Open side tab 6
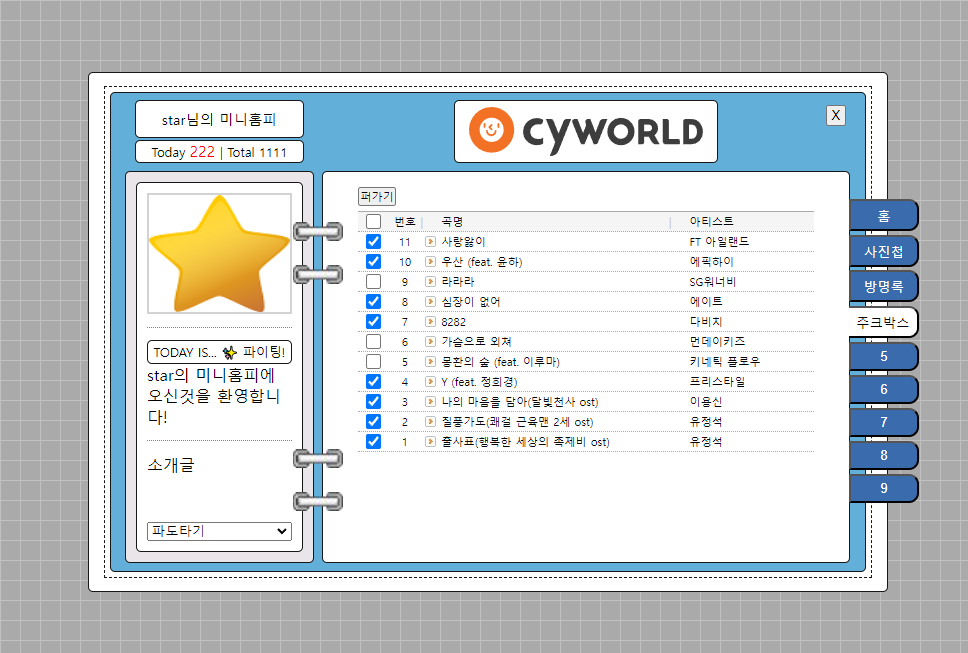968x653 pixels. pyautogui.click(x=883, y=389)
